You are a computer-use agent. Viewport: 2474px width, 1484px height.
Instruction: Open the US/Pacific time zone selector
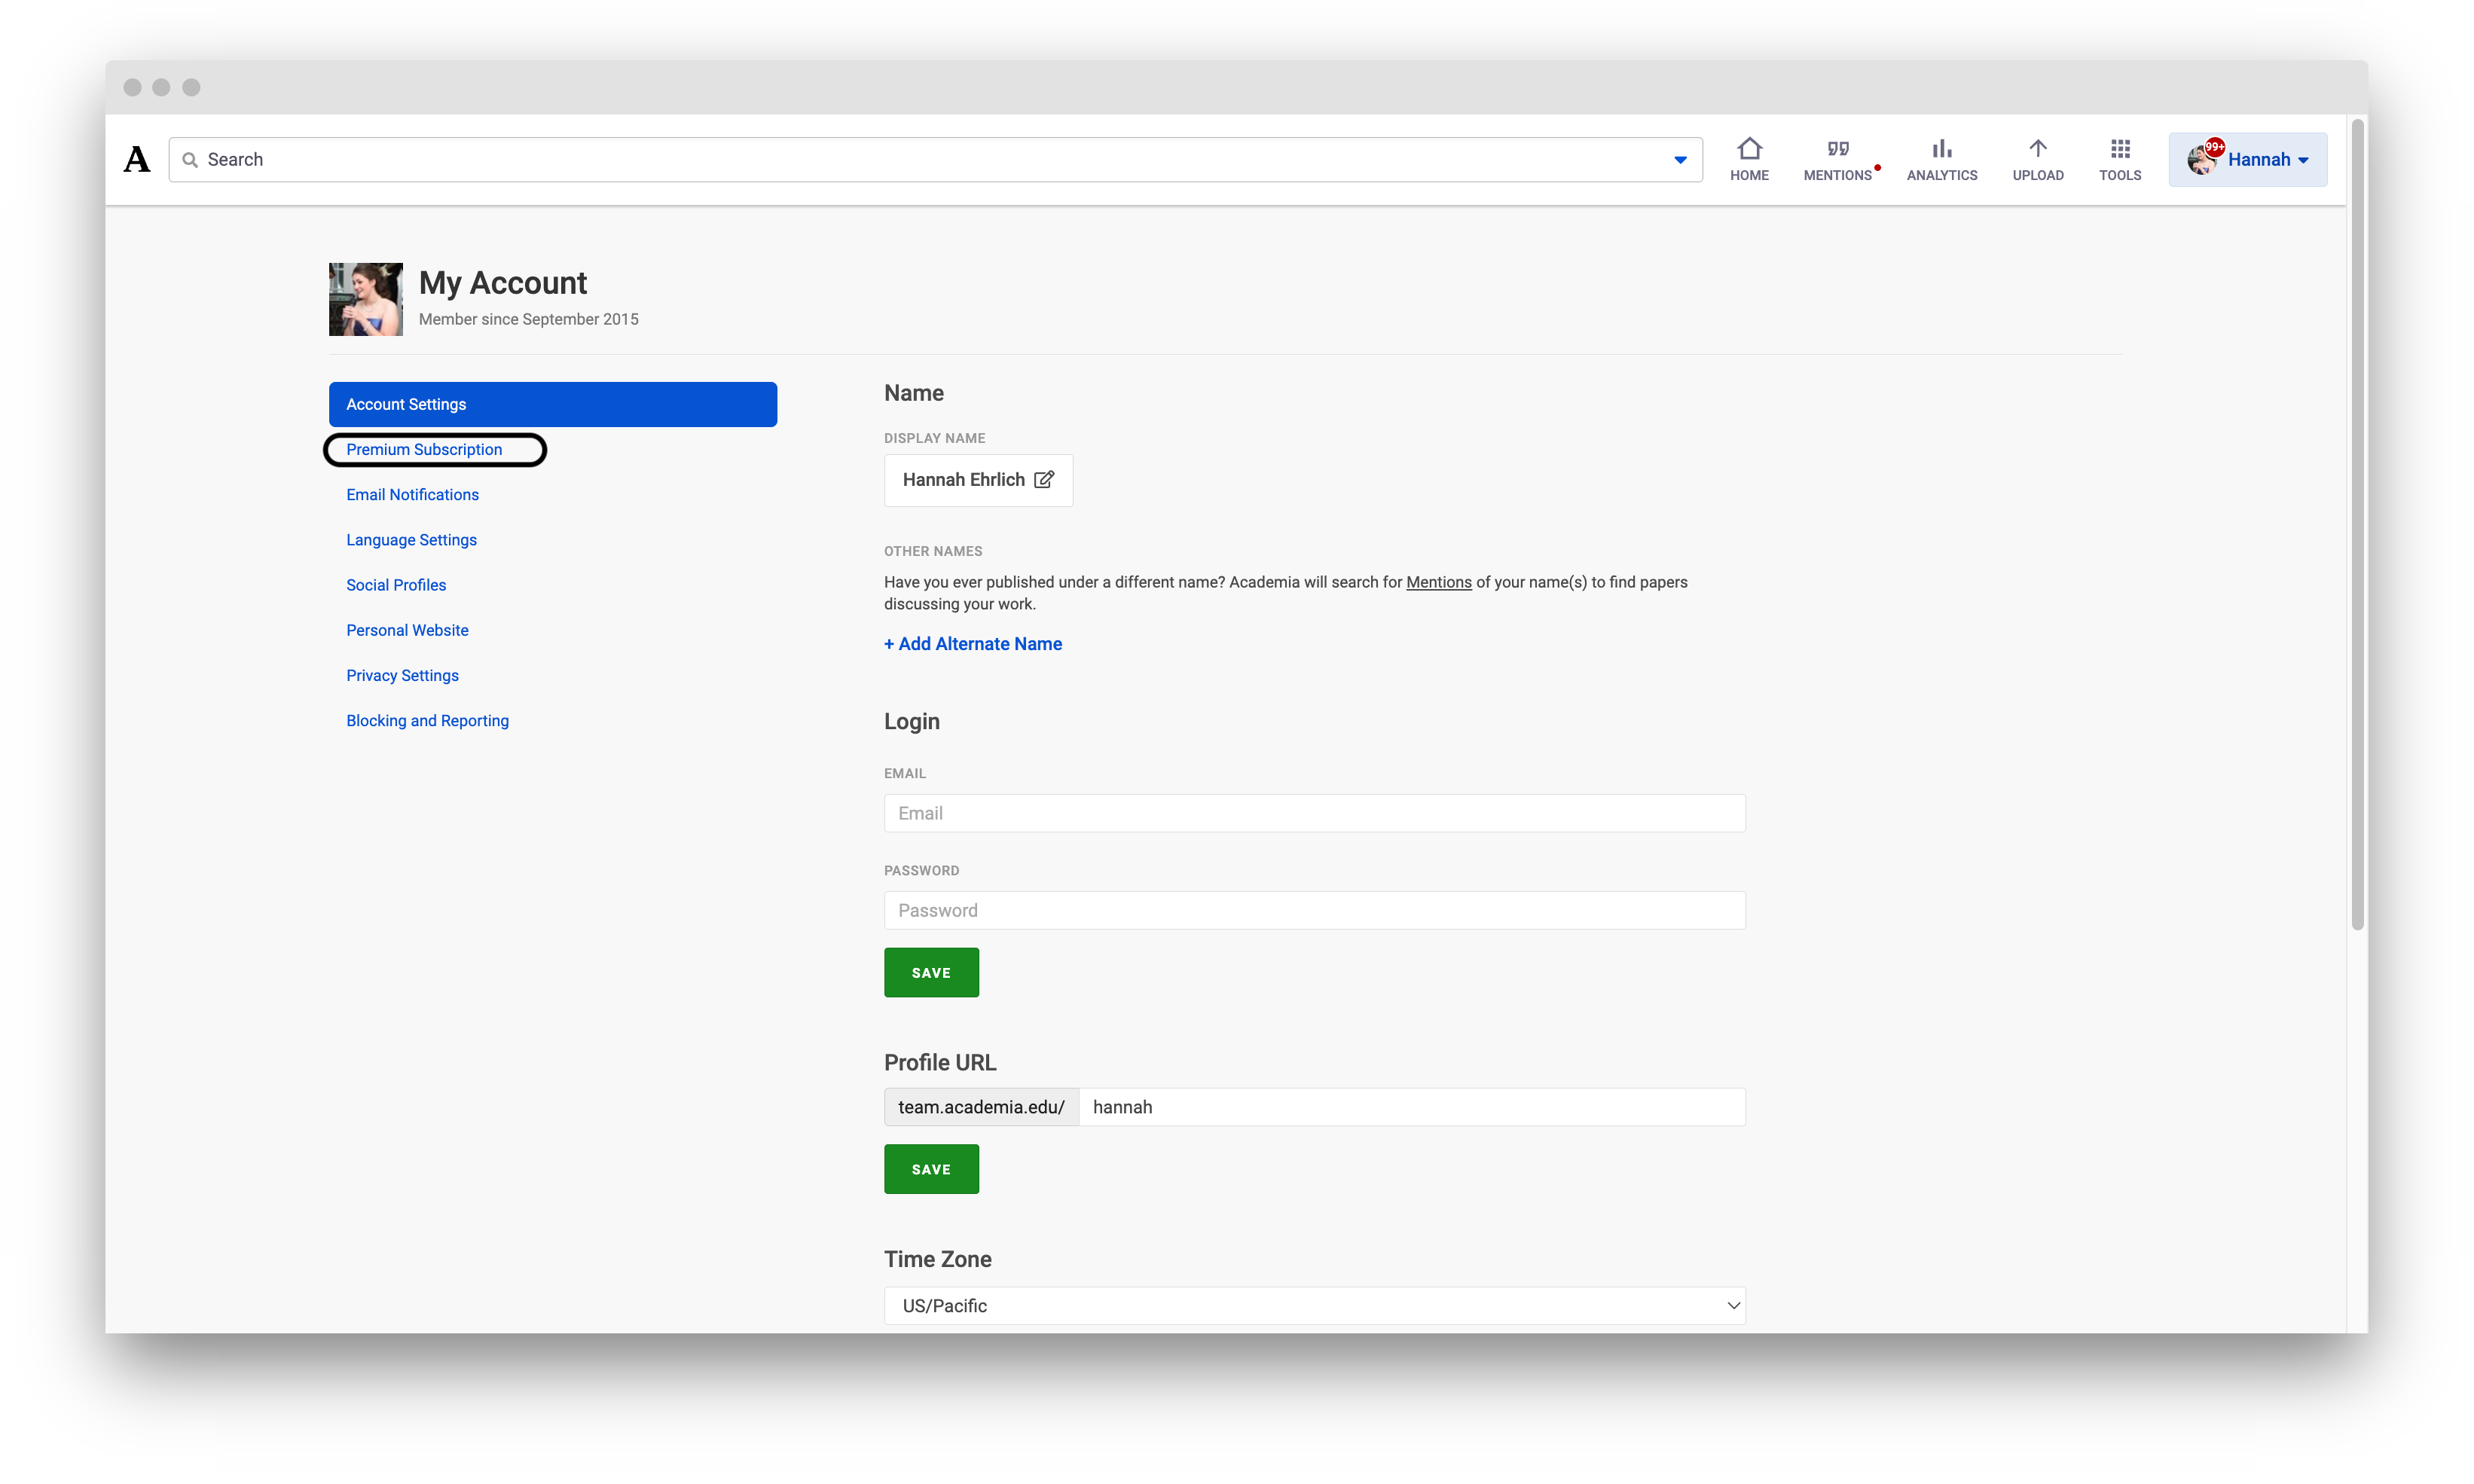point(1313,1305)
